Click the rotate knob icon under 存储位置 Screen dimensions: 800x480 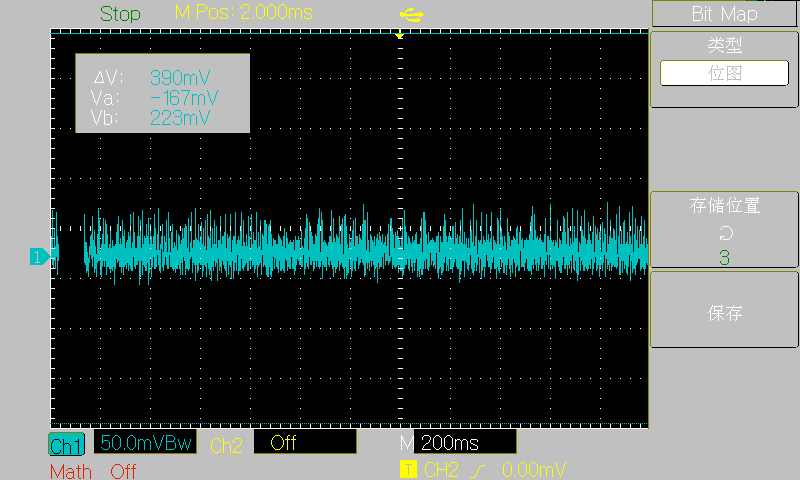pos(725,234)
